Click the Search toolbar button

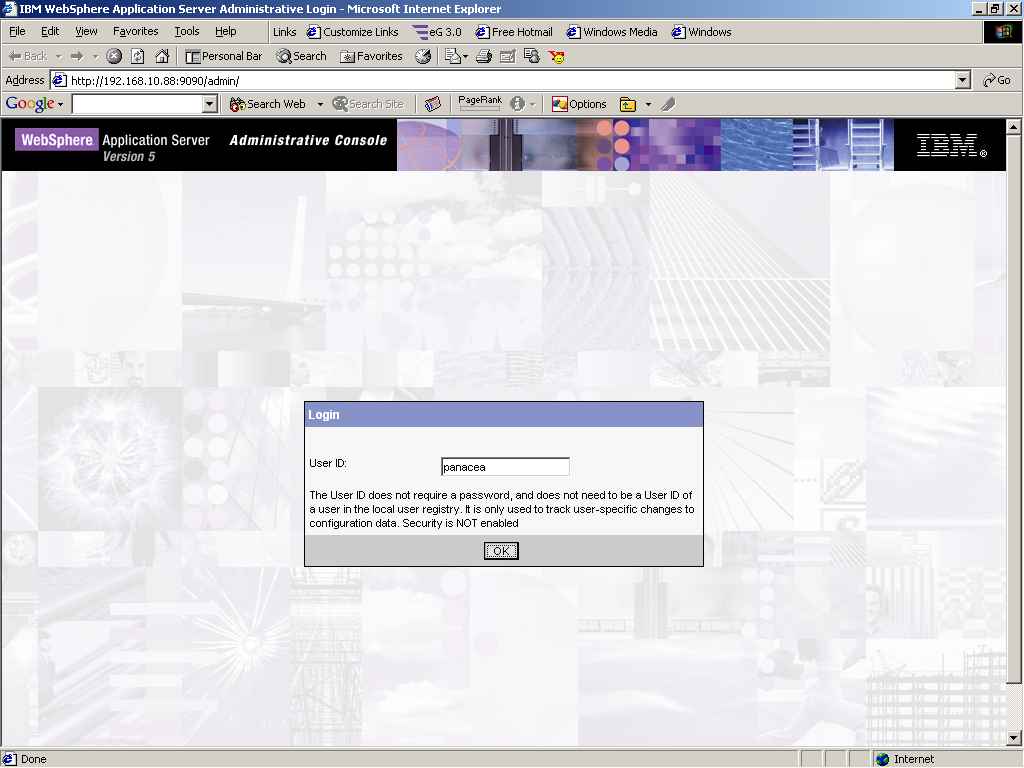pos(301,56)
